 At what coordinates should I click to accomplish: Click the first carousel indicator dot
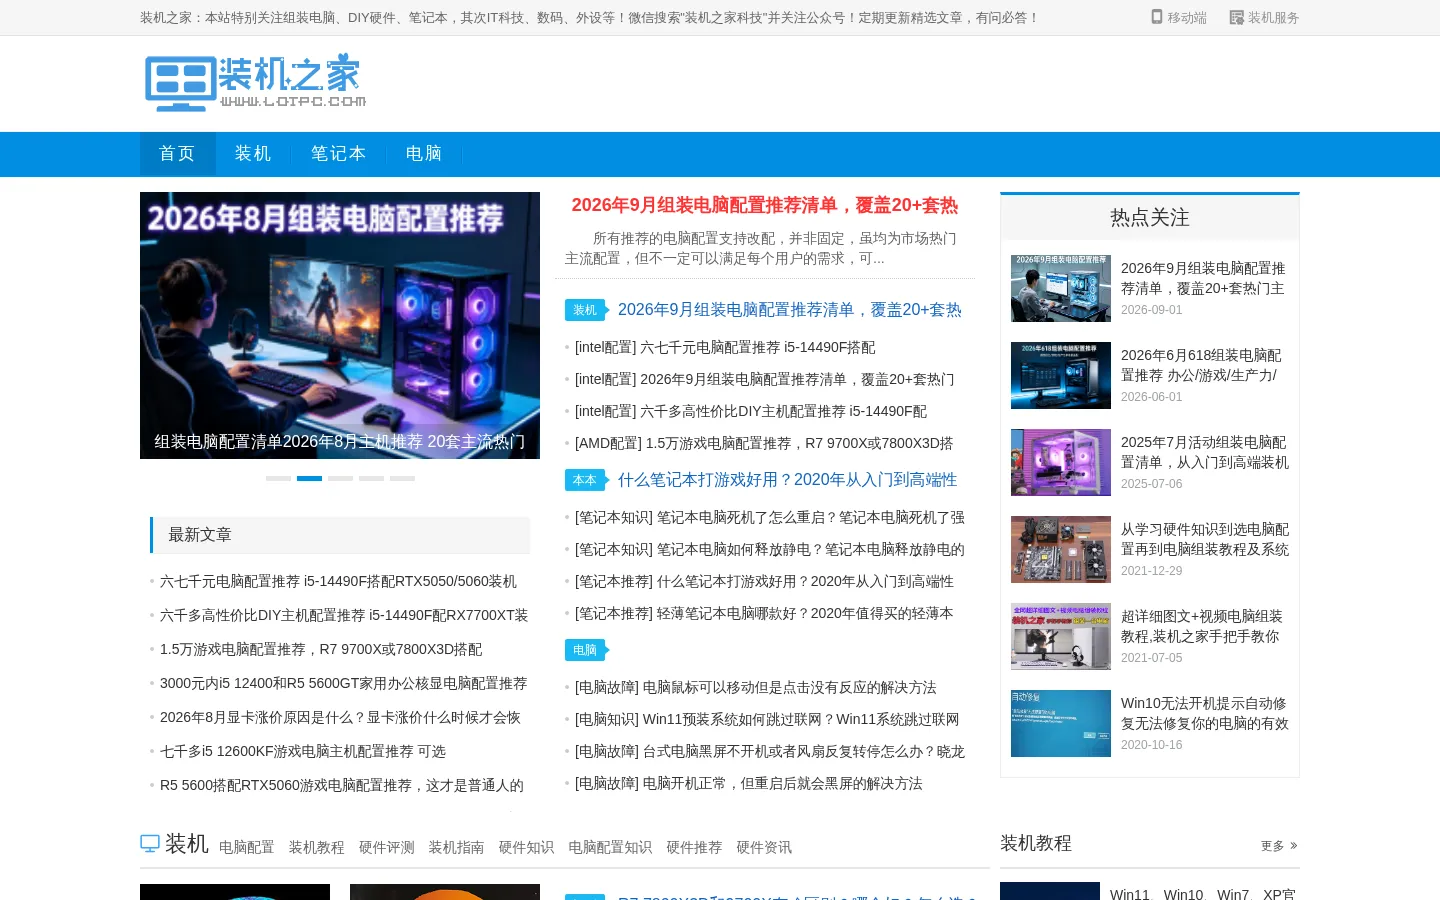[278, 479]
